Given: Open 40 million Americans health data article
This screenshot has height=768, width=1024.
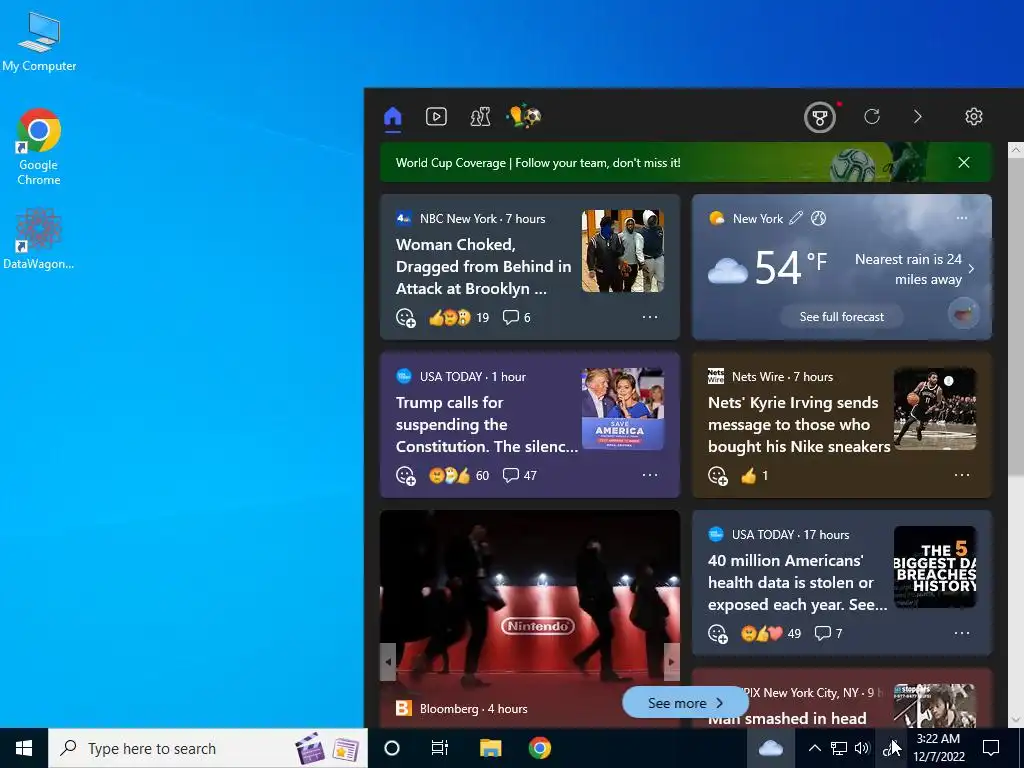Looking at the screenshot, I should click(x=797, y=583).
